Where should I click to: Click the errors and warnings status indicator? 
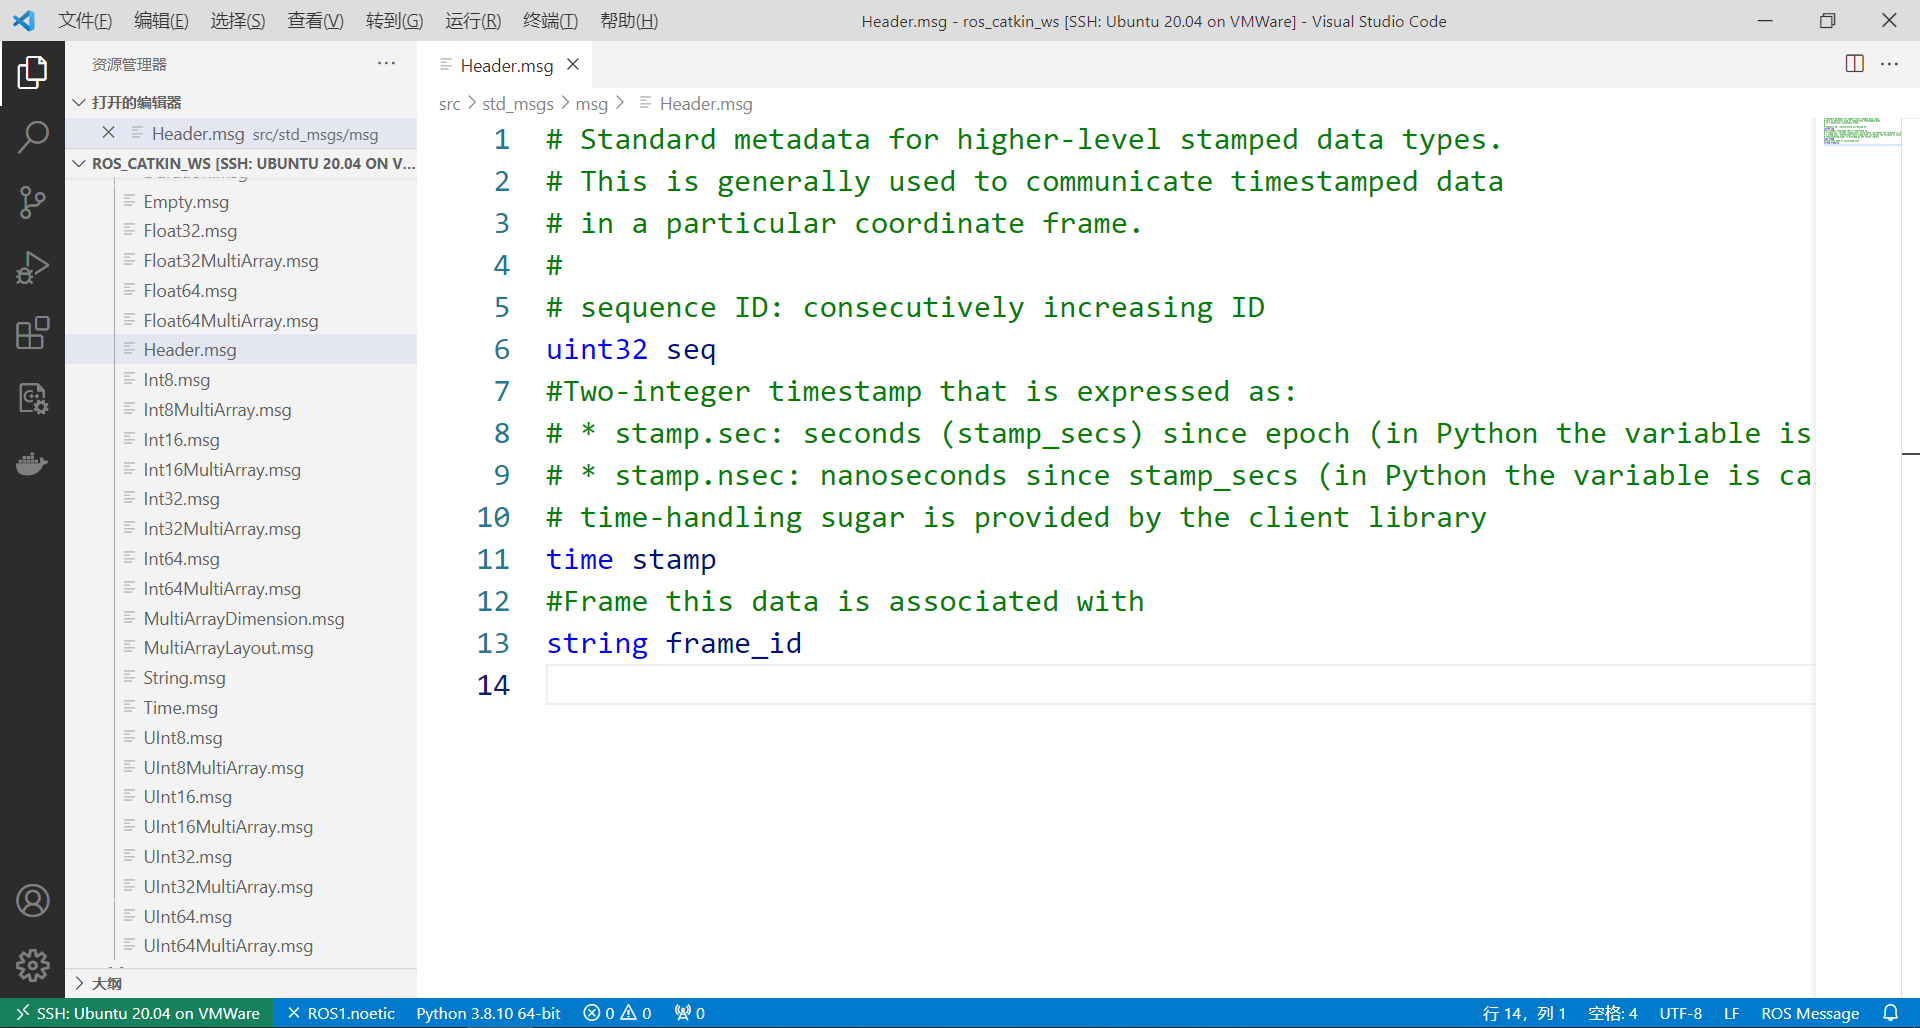click(617, 1013)
